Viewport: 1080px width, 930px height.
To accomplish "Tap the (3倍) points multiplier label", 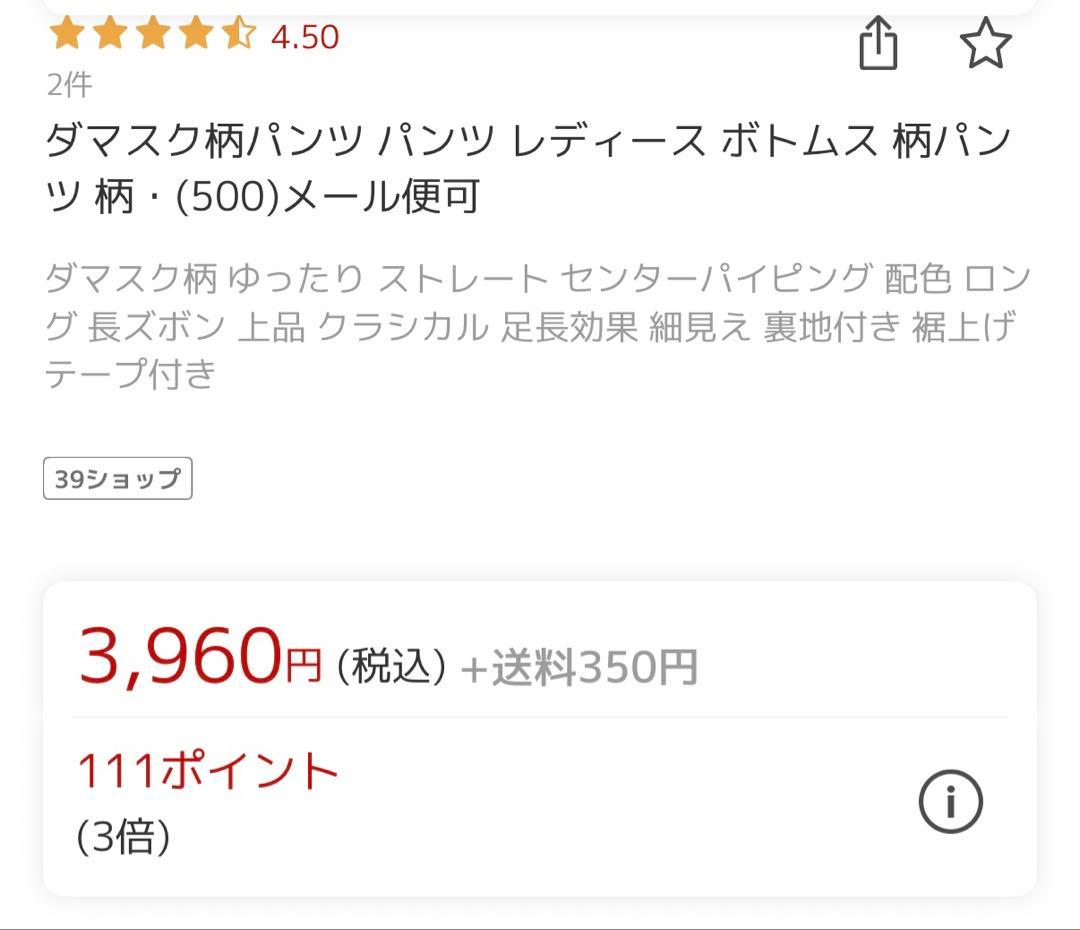I will [123, 836].
